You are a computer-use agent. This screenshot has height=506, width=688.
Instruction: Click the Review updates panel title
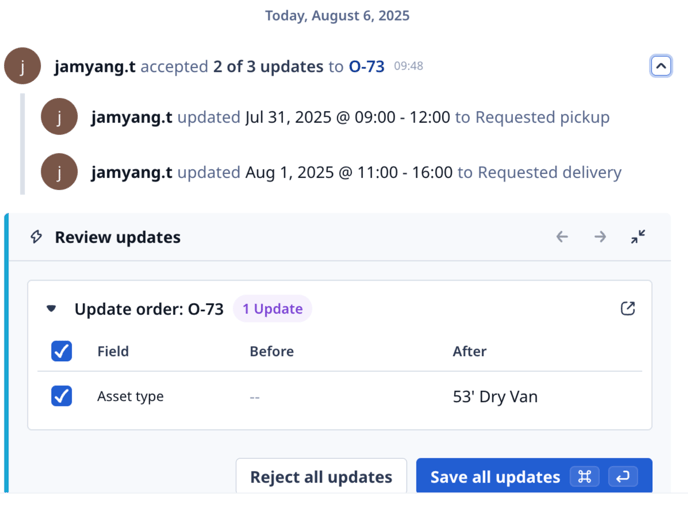click(118, 237)
